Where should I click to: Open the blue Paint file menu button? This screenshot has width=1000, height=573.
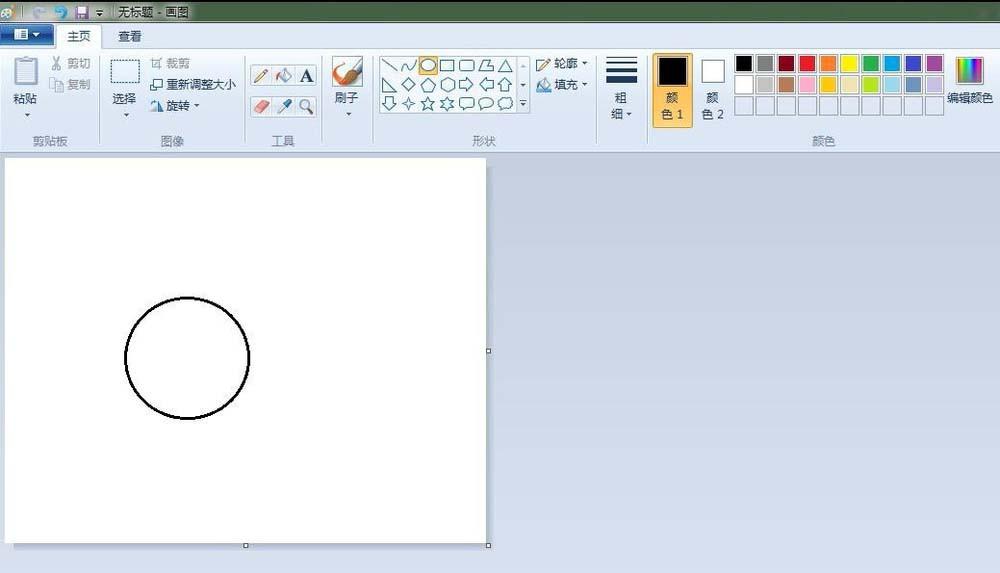(x=27, y=35)
